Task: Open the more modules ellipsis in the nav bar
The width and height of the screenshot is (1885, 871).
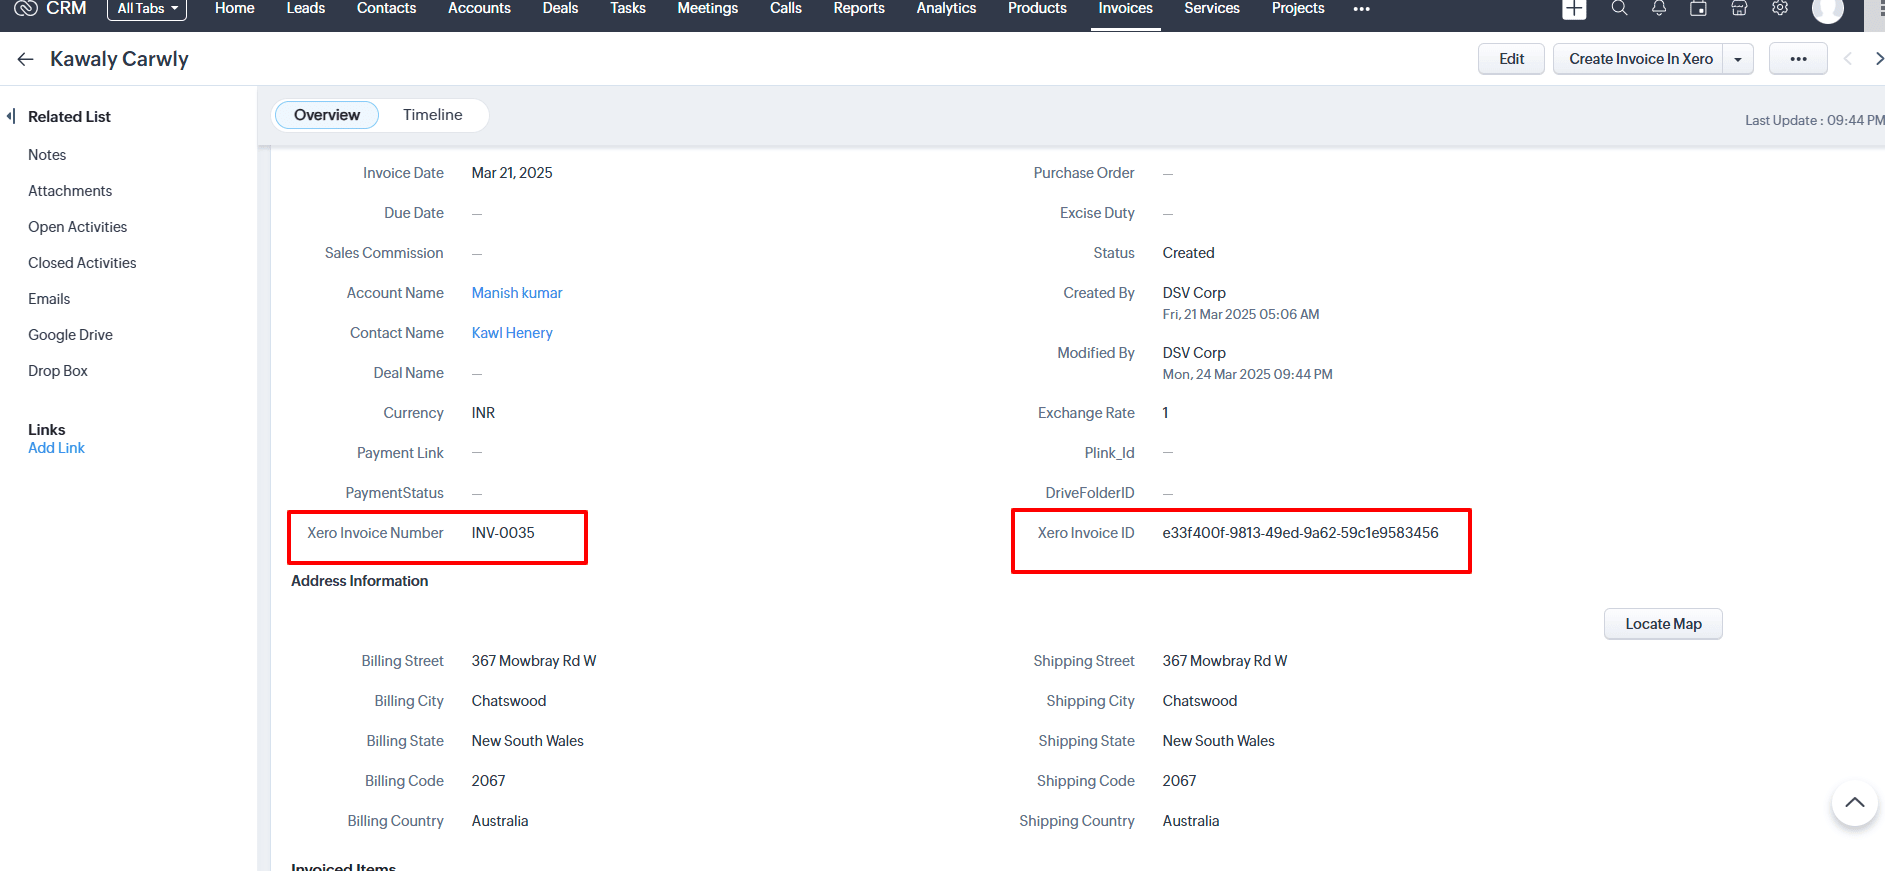Action: (1361, 9)
